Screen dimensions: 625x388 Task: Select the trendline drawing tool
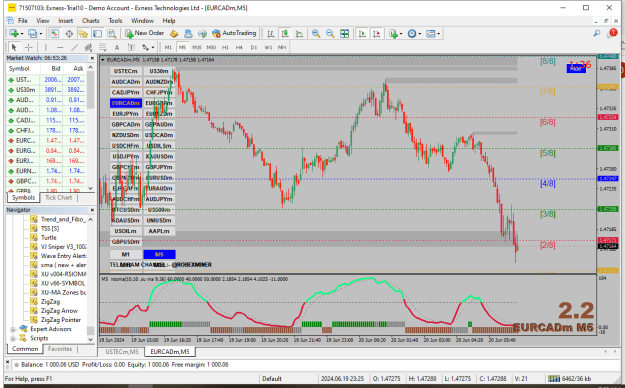pyautogui.click(x=74, y=47)
